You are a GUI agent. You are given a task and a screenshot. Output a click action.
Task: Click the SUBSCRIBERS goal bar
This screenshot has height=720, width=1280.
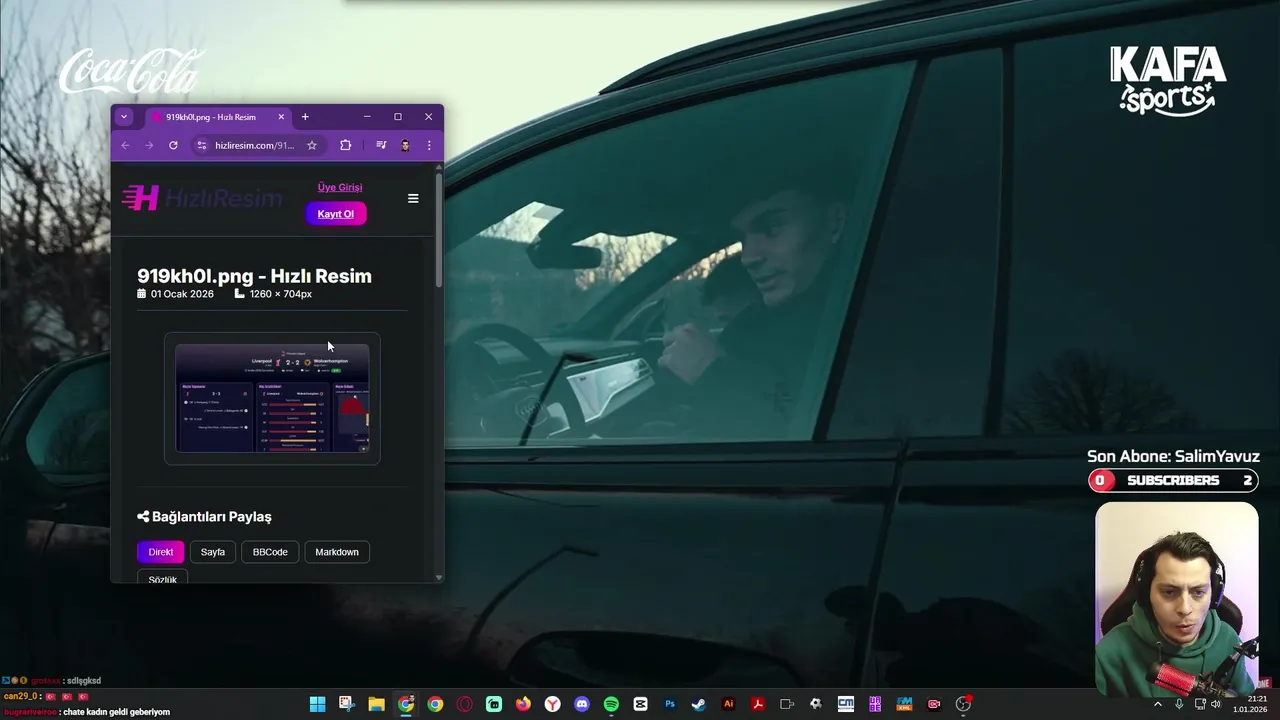tap(1173, 480)
